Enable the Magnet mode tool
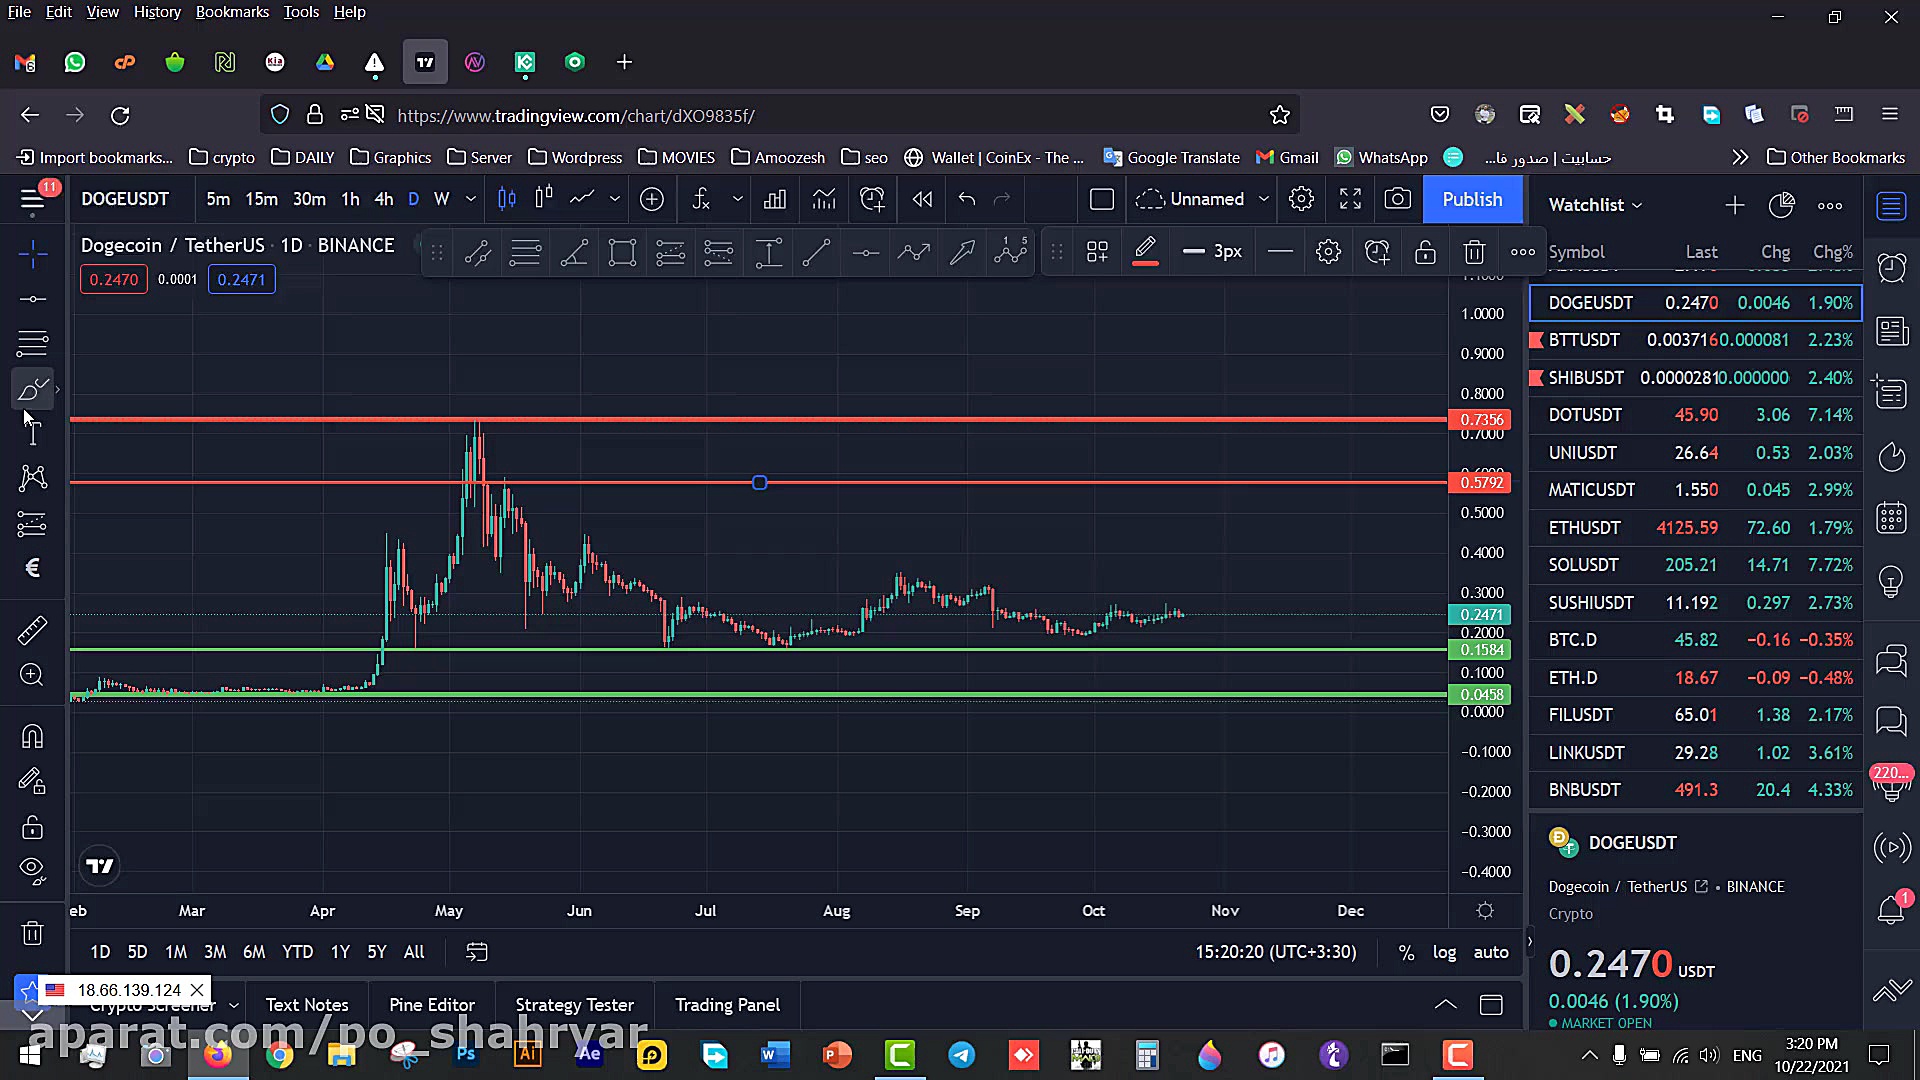 (x=32, y=737)
